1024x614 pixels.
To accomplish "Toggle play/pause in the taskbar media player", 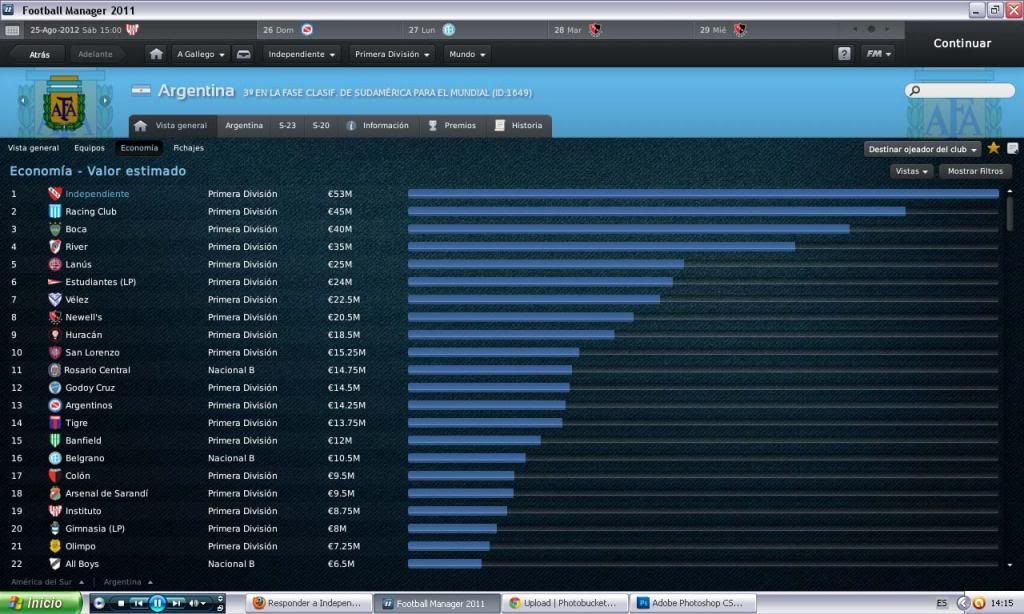I will [x=157, y=604].
